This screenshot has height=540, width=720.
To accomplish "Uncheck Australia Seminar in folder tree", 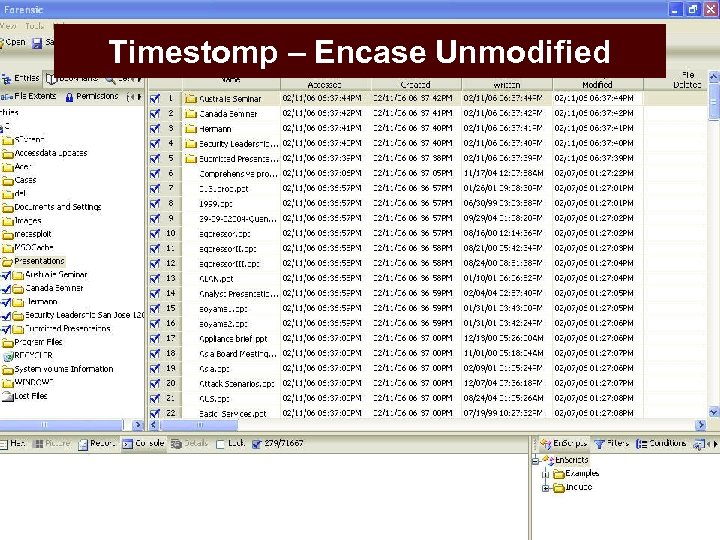I will coord(6,276).
